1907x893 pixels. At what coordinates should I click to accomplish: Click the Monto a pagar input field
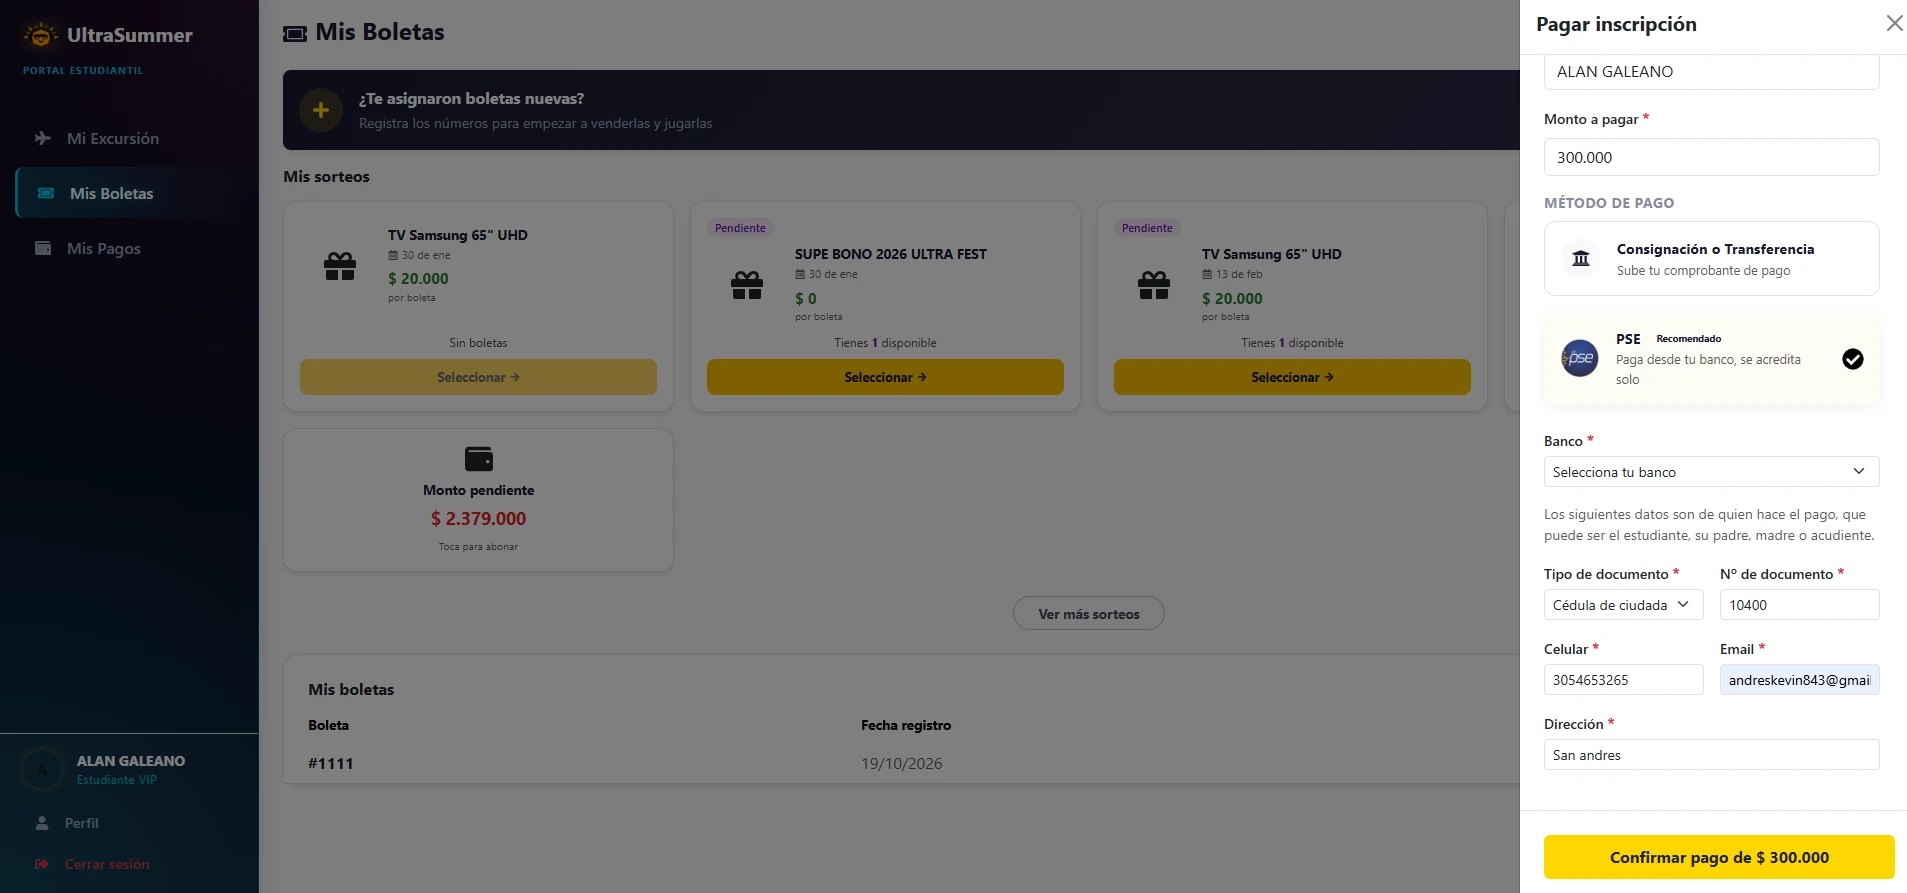point(1711,157)
